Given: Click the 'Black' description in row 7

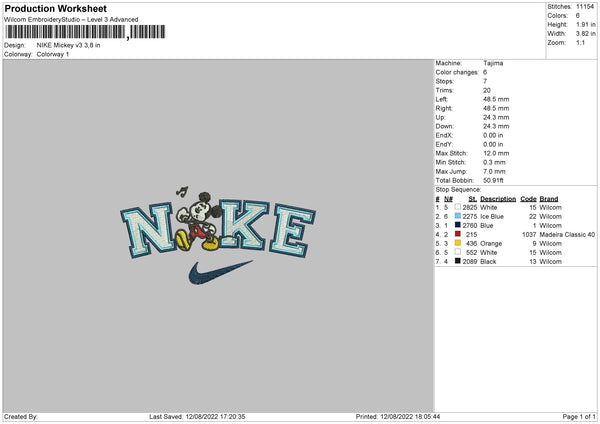Looking at the screenshot, I should coord(488,262).
